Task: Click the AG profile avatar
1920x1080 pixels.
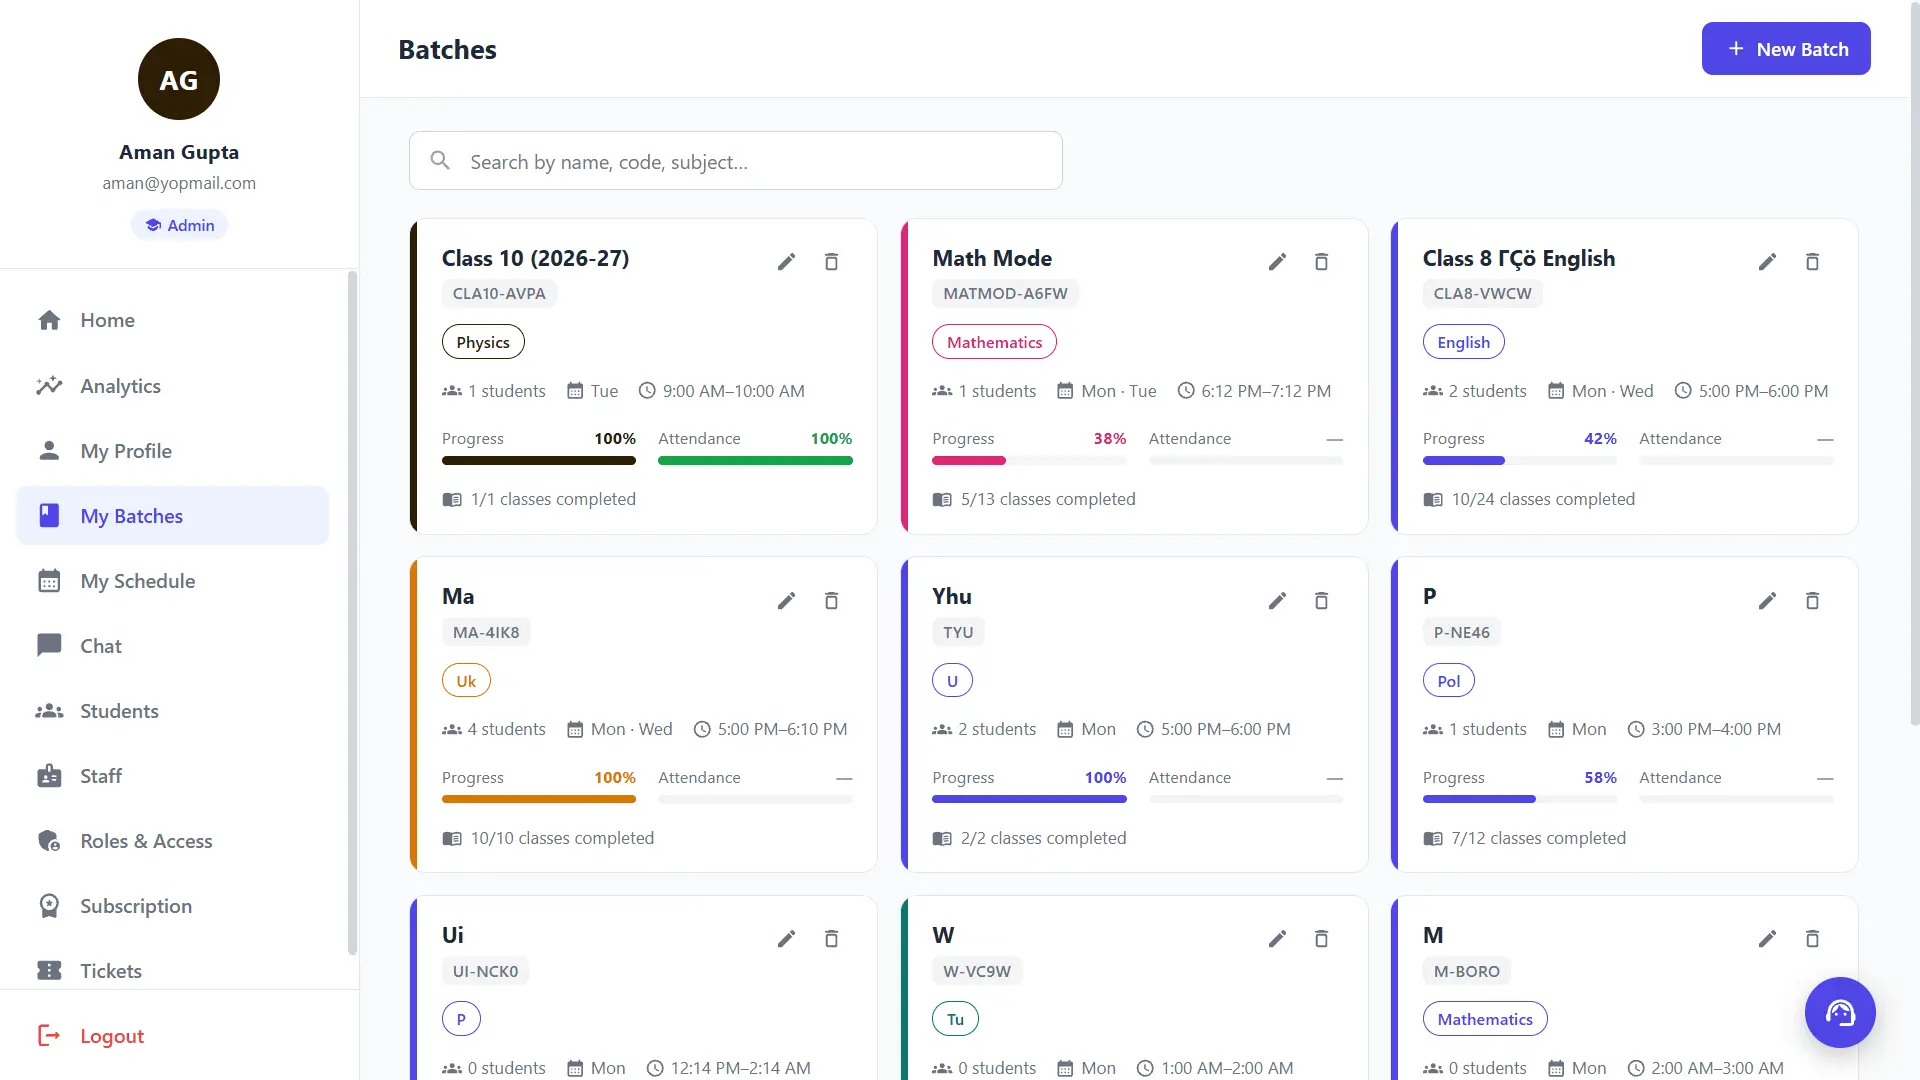Action: 179,79
